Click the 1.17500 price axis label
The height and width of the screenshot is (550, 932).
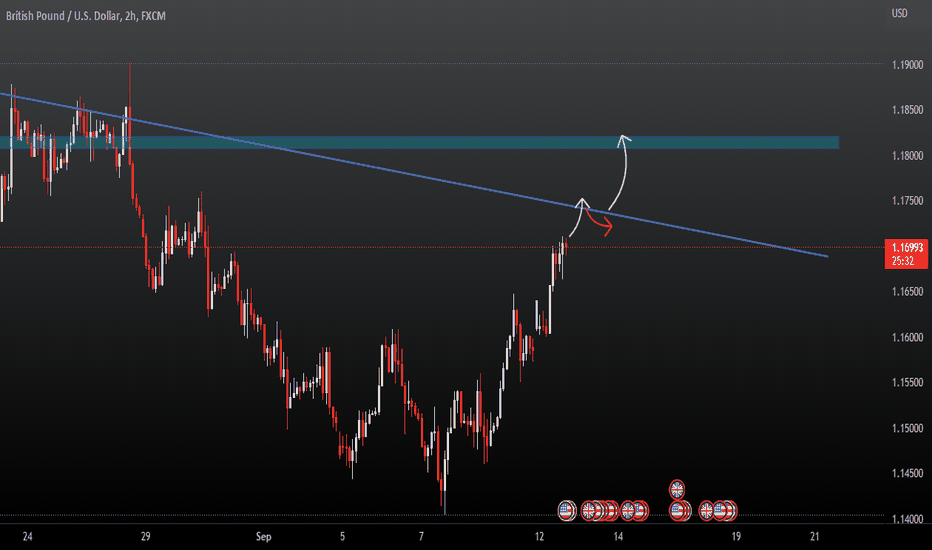pyautogui.click(x=908, y=201)
